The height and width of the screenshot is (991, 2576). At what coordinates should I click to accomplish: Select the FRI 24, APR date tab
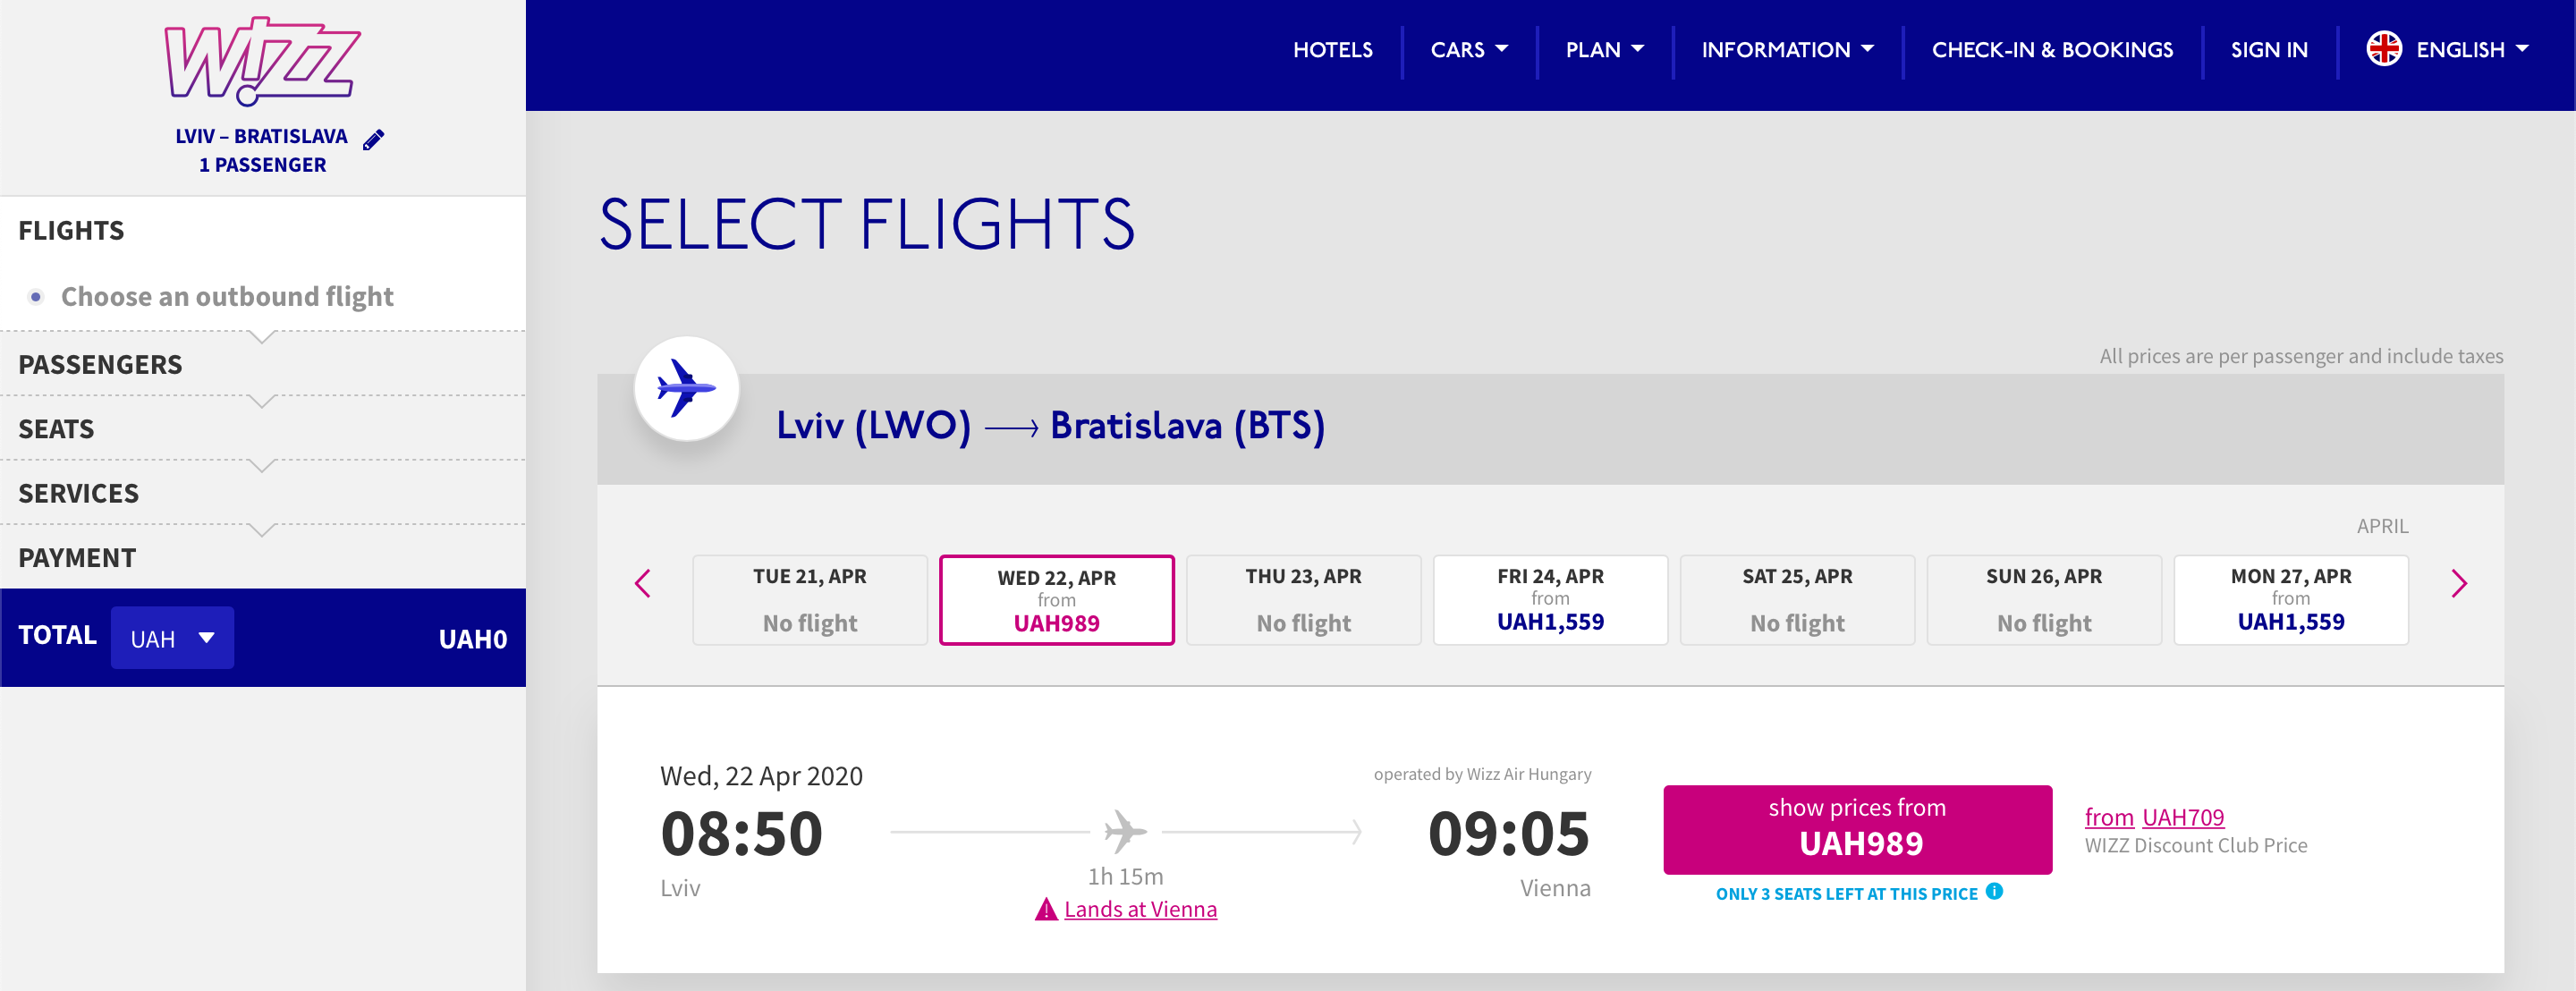pos(1550,600)
